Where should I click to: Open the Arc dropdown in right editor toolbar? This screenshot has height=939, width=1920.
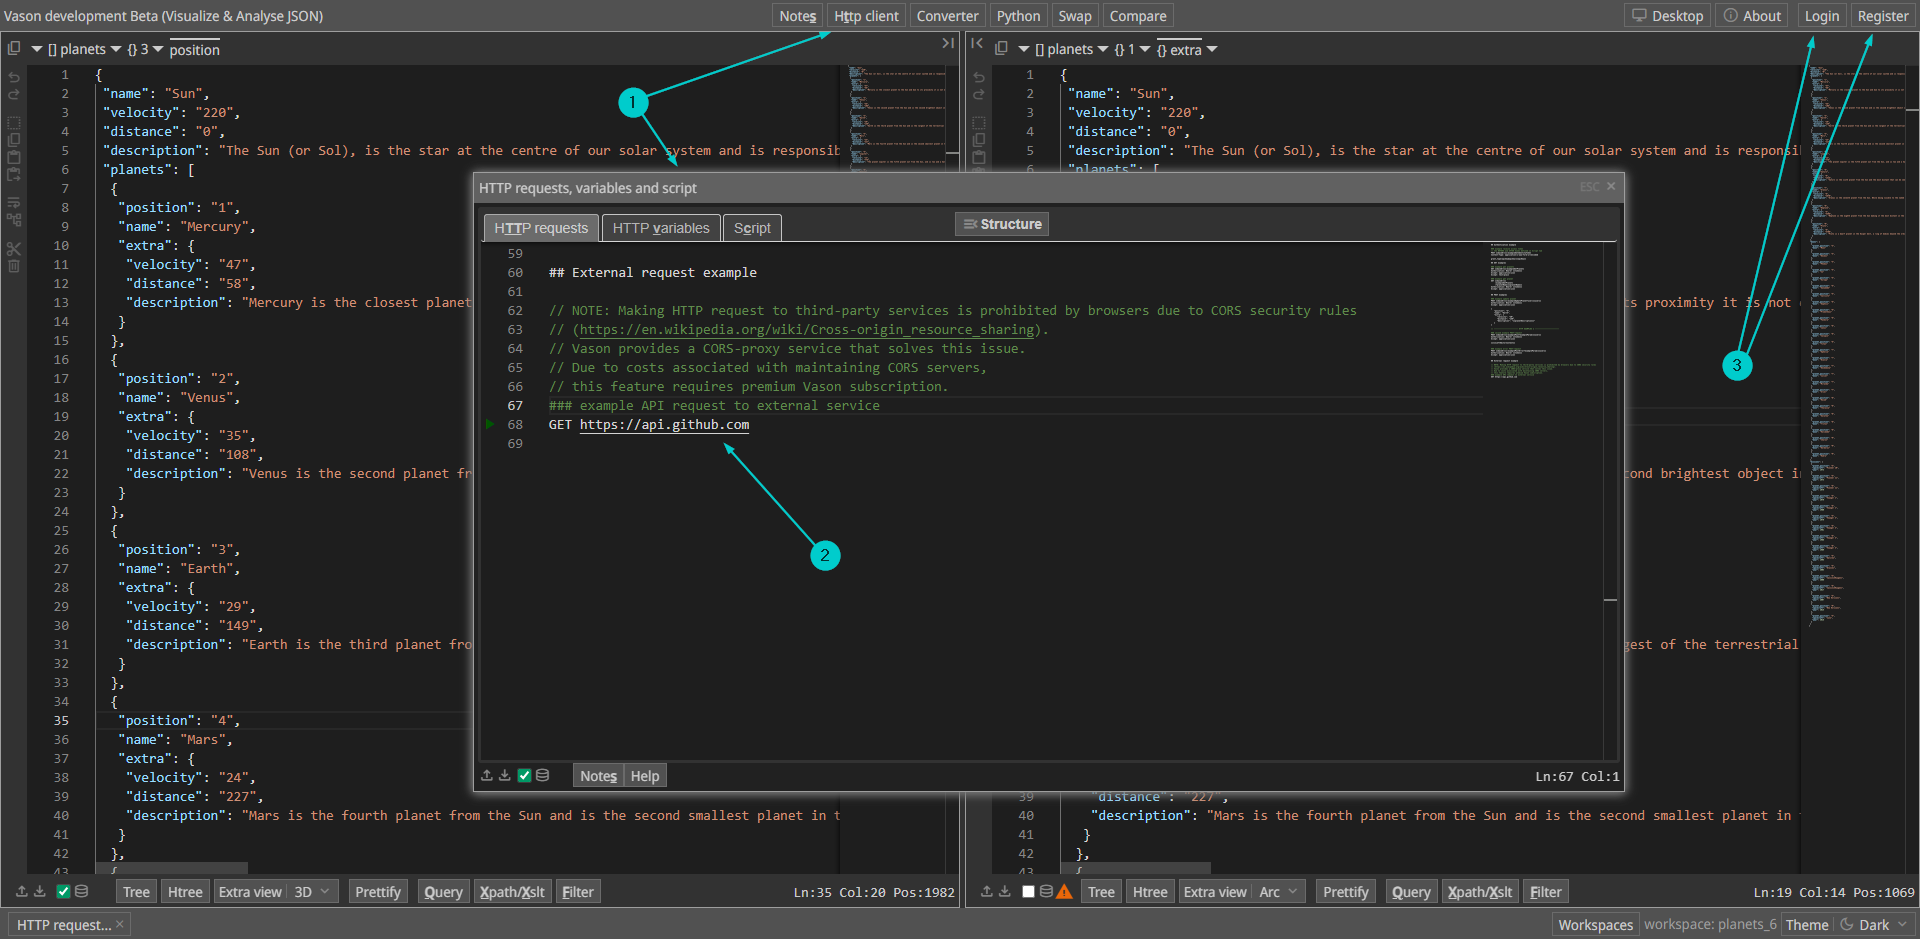1278,891
